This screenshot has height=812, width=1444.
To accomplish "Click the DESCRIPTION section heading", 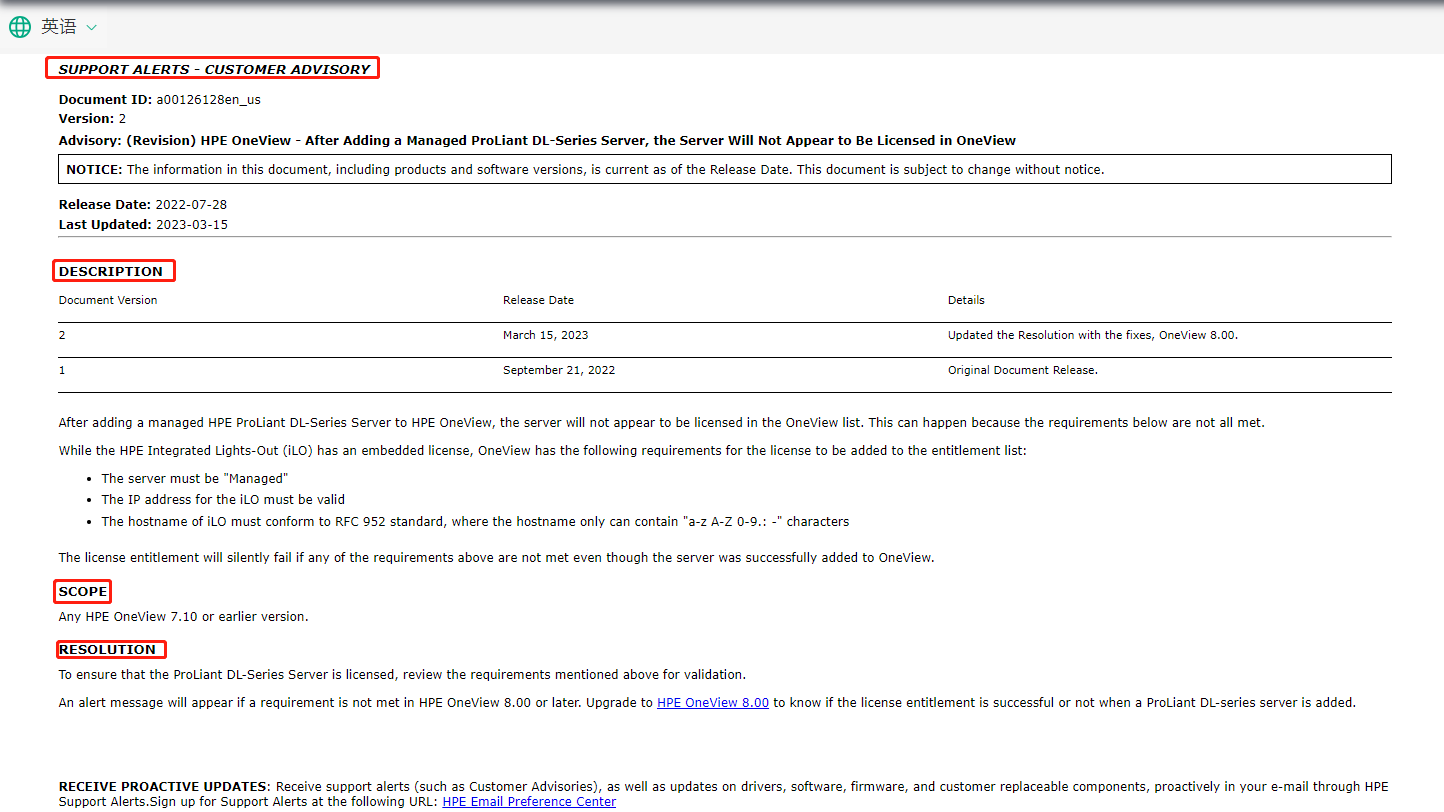I will tap(111, 272).
